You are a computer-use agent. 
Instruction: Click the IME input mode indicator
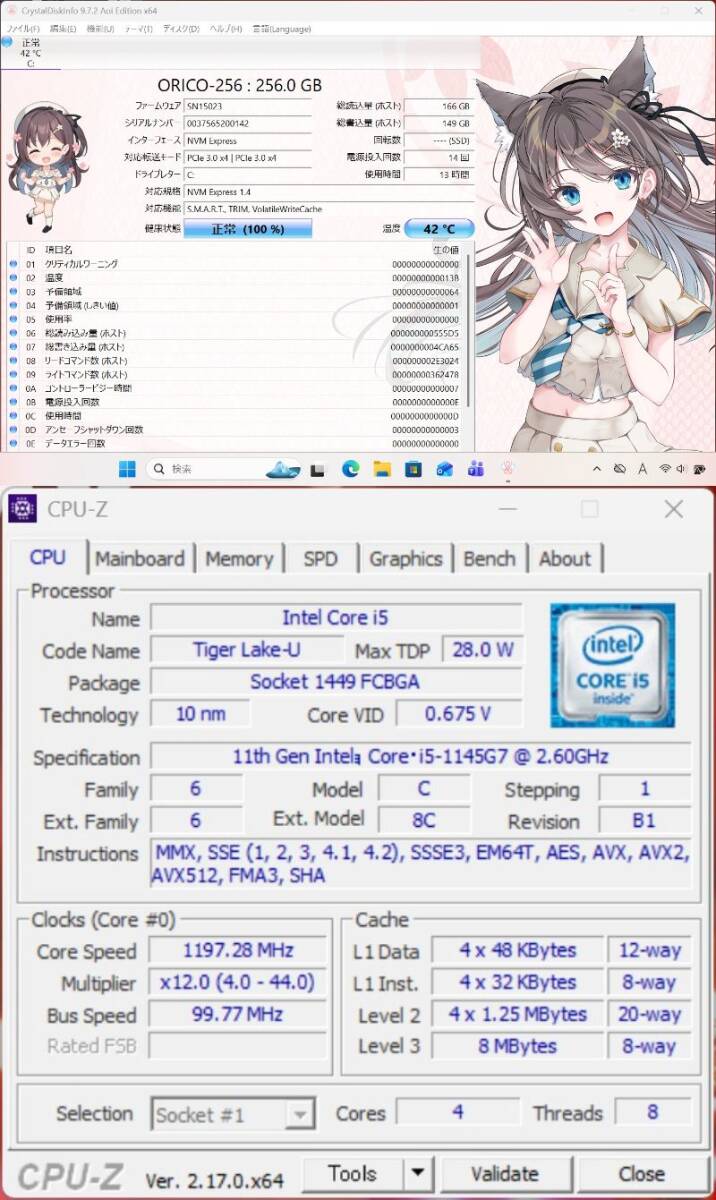tap(644, 468)
